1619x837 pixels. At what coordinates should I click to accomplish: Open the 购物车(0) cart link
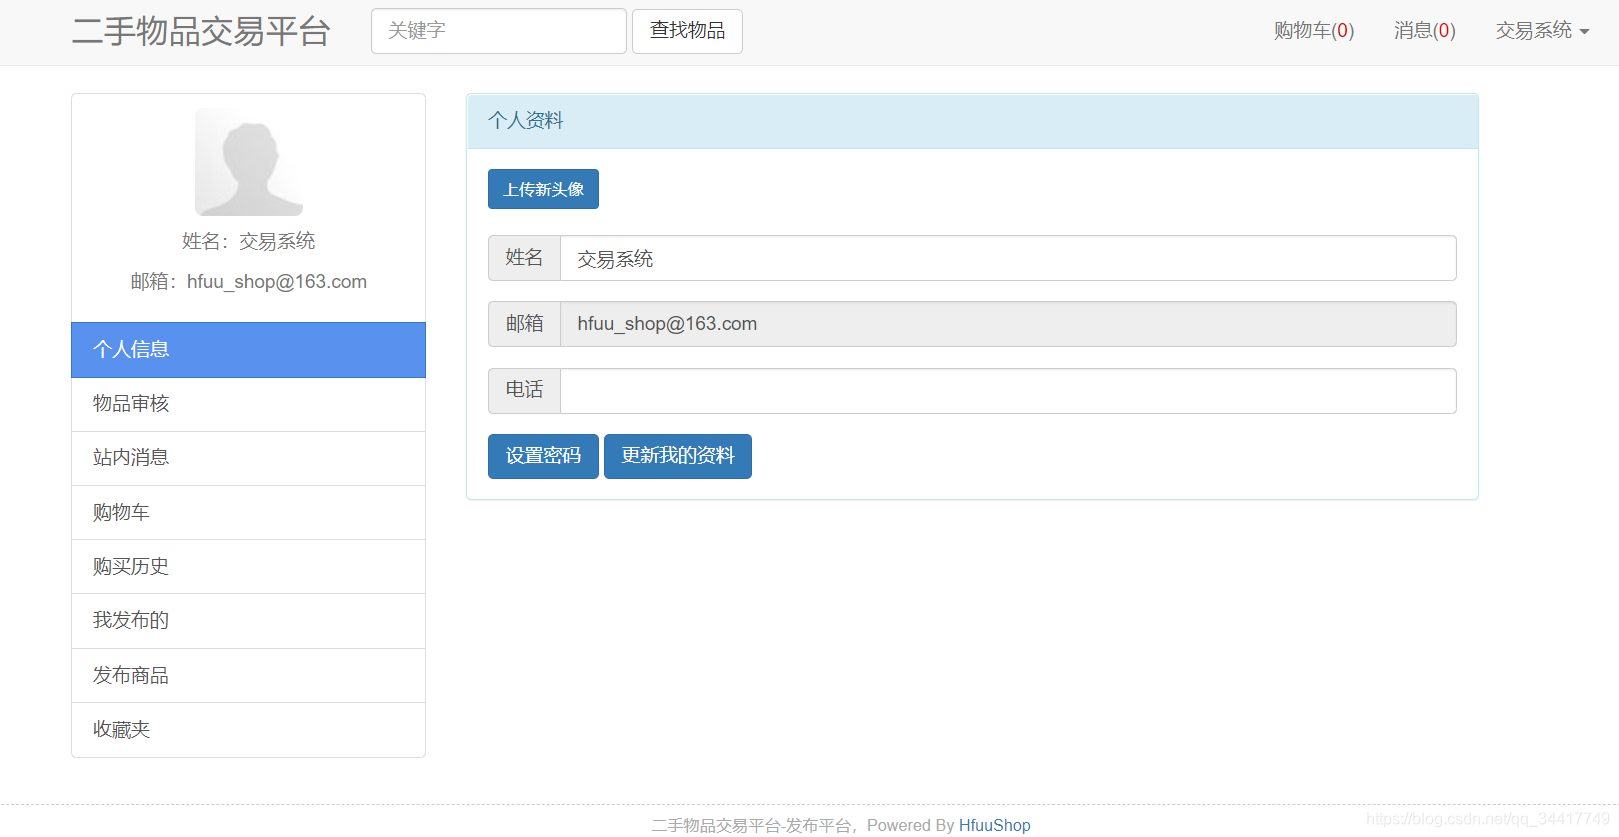pyautogui.click(x=1314, y=31)
